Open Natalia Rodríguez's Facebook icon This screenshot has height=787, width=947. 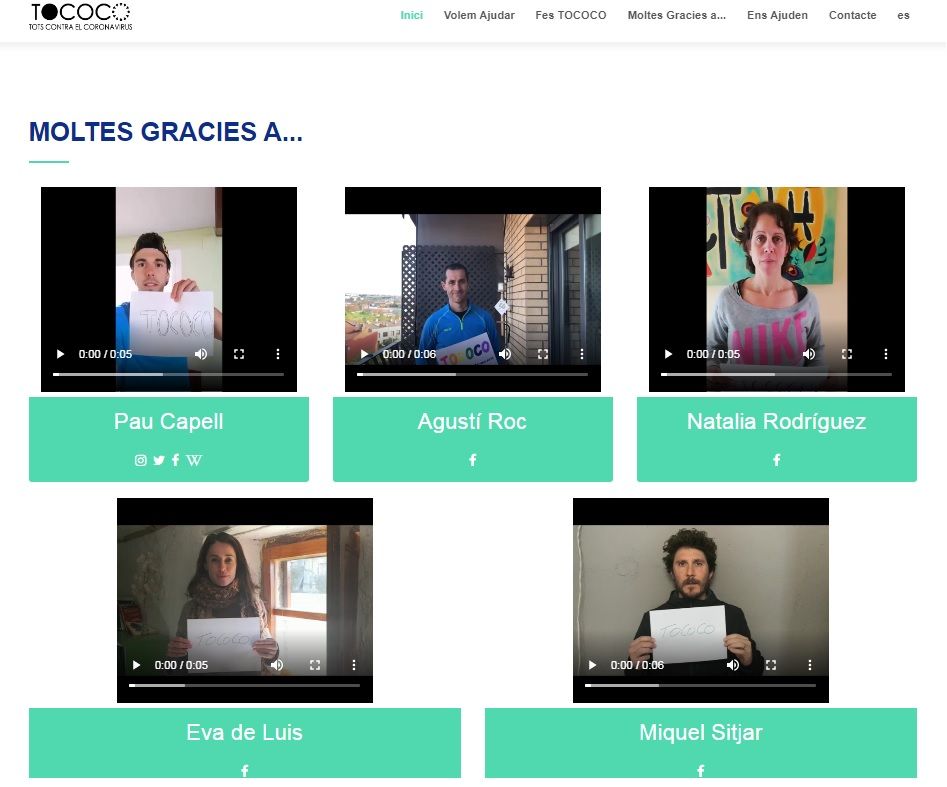(x=777, y=460)
